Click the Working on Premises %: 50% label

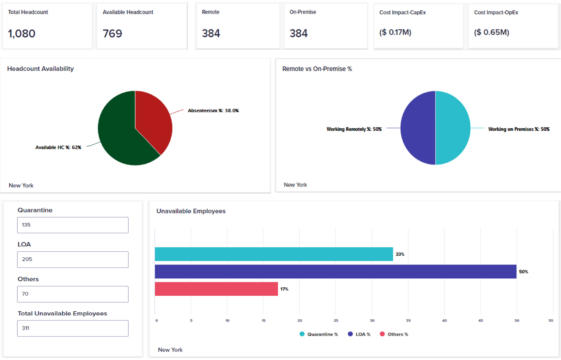point(519,129)
